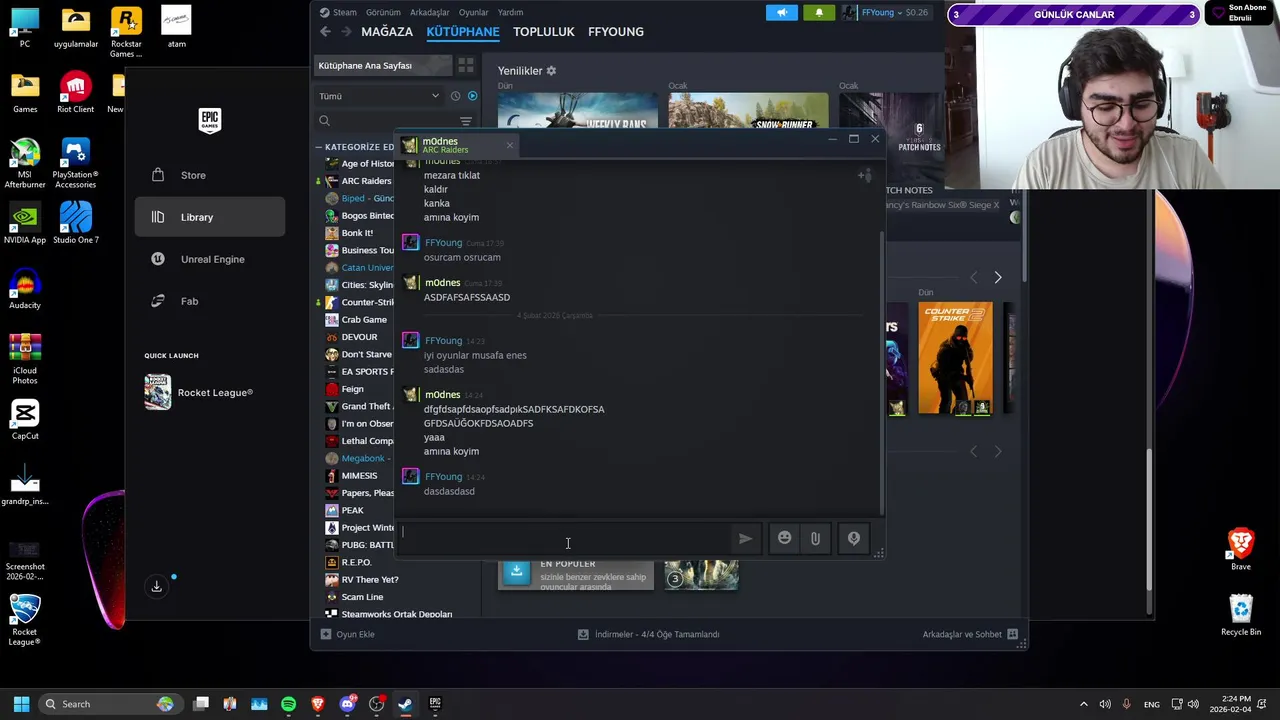Open Yenilikler settings gear

(x=551, y=71)
